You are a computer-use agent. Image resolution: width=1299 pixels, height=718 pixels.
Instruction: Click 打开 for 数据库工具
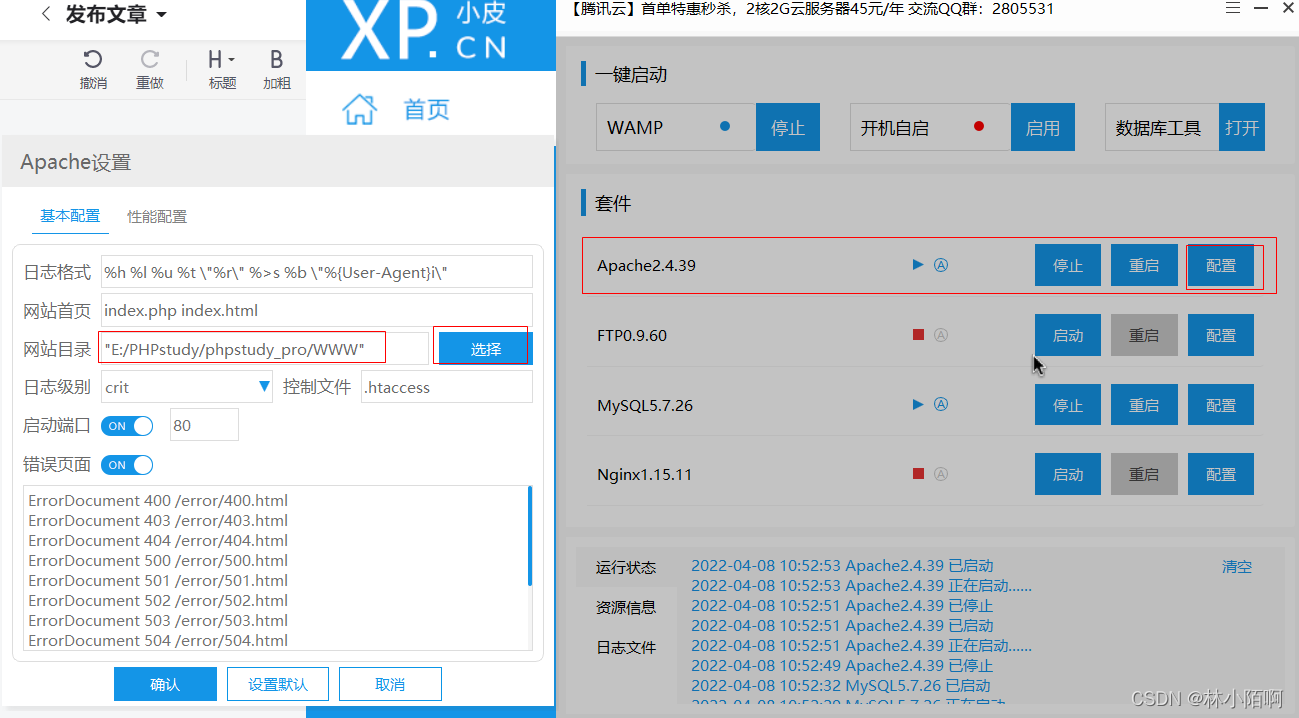pyautogui.click(x=1242, y=127)
